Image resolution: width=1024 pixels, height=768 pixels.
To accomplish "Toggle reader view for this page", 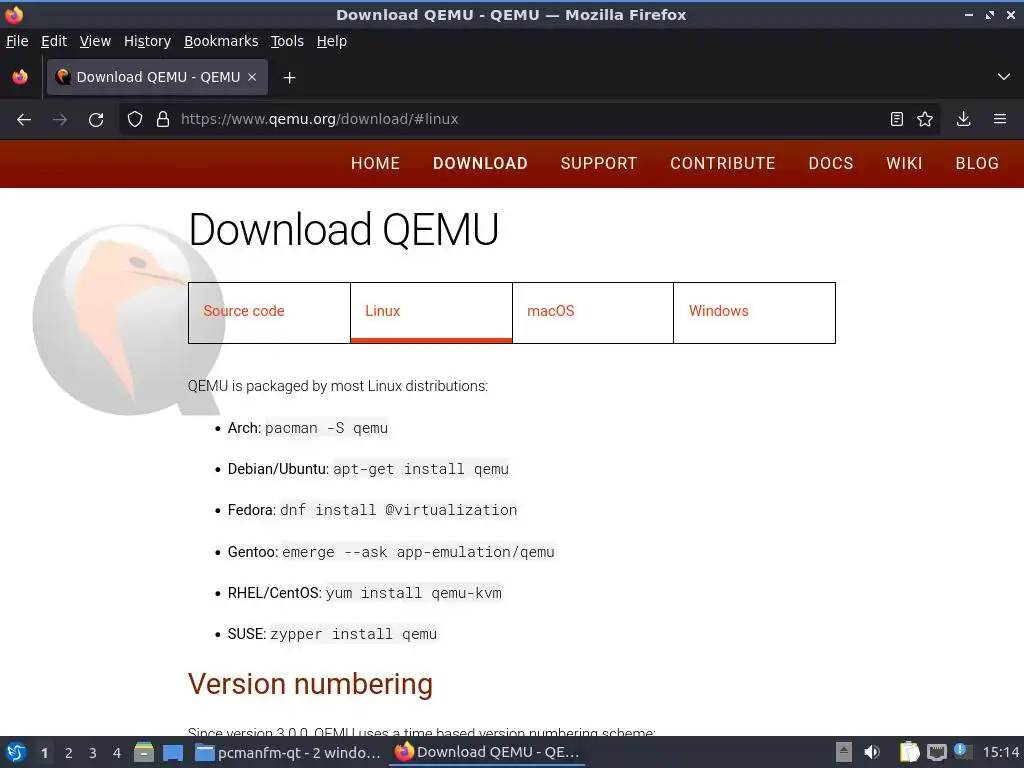I will tap(897, 120).
